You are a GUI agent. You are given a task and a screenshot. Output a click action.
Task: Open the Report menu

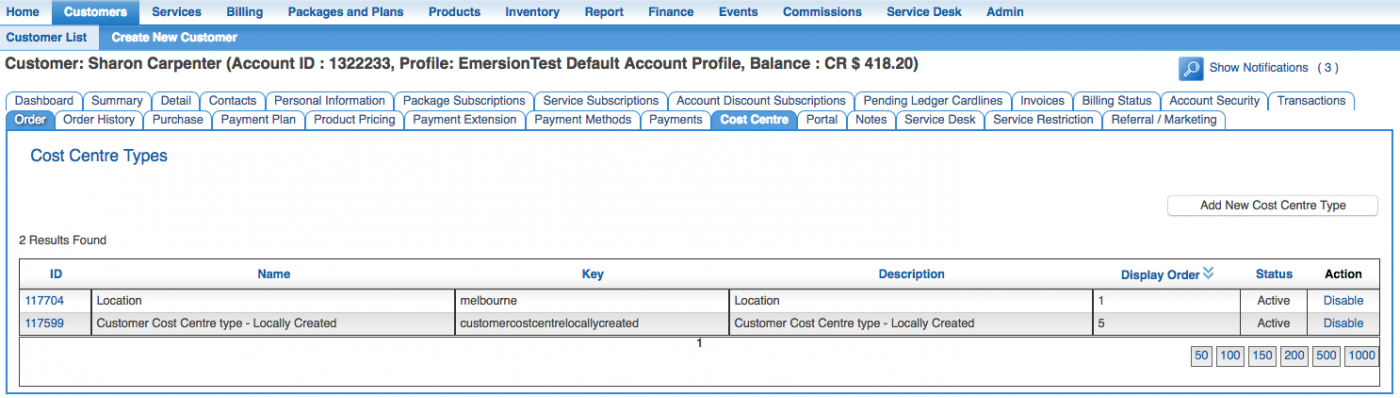[x=604, y=12]
